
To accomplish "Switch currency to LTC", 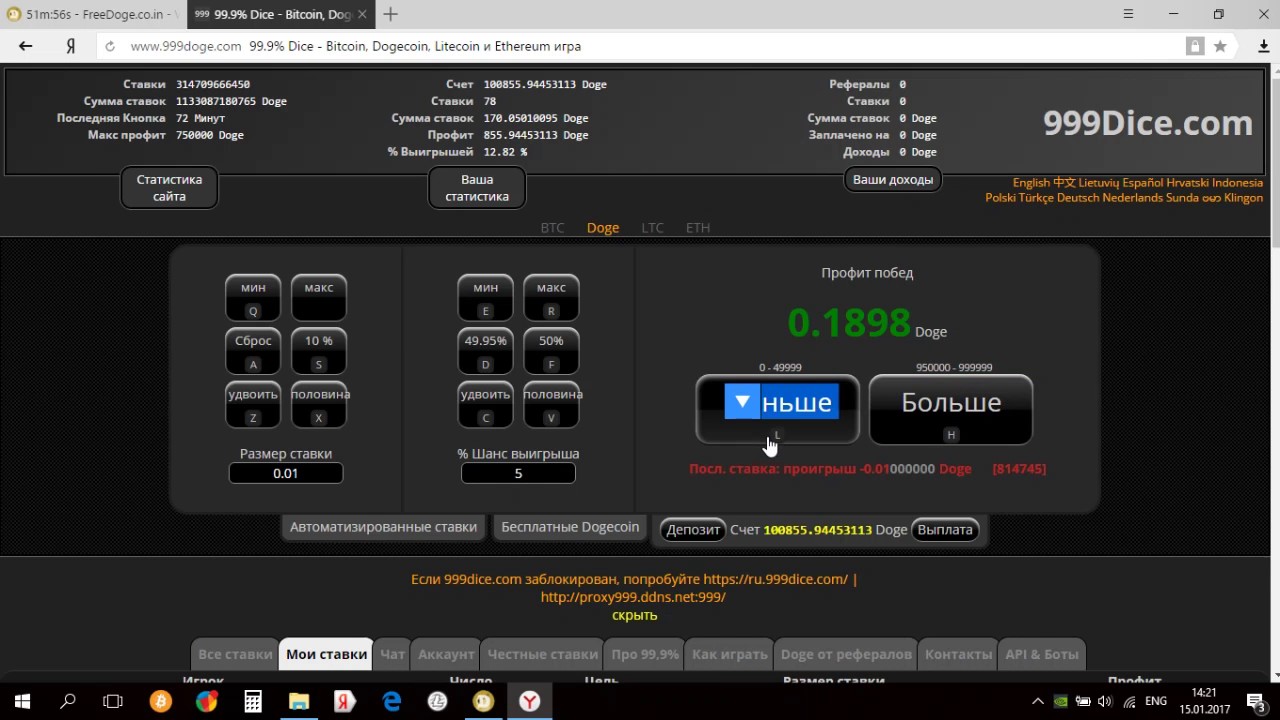I will (x=652, y=228).
